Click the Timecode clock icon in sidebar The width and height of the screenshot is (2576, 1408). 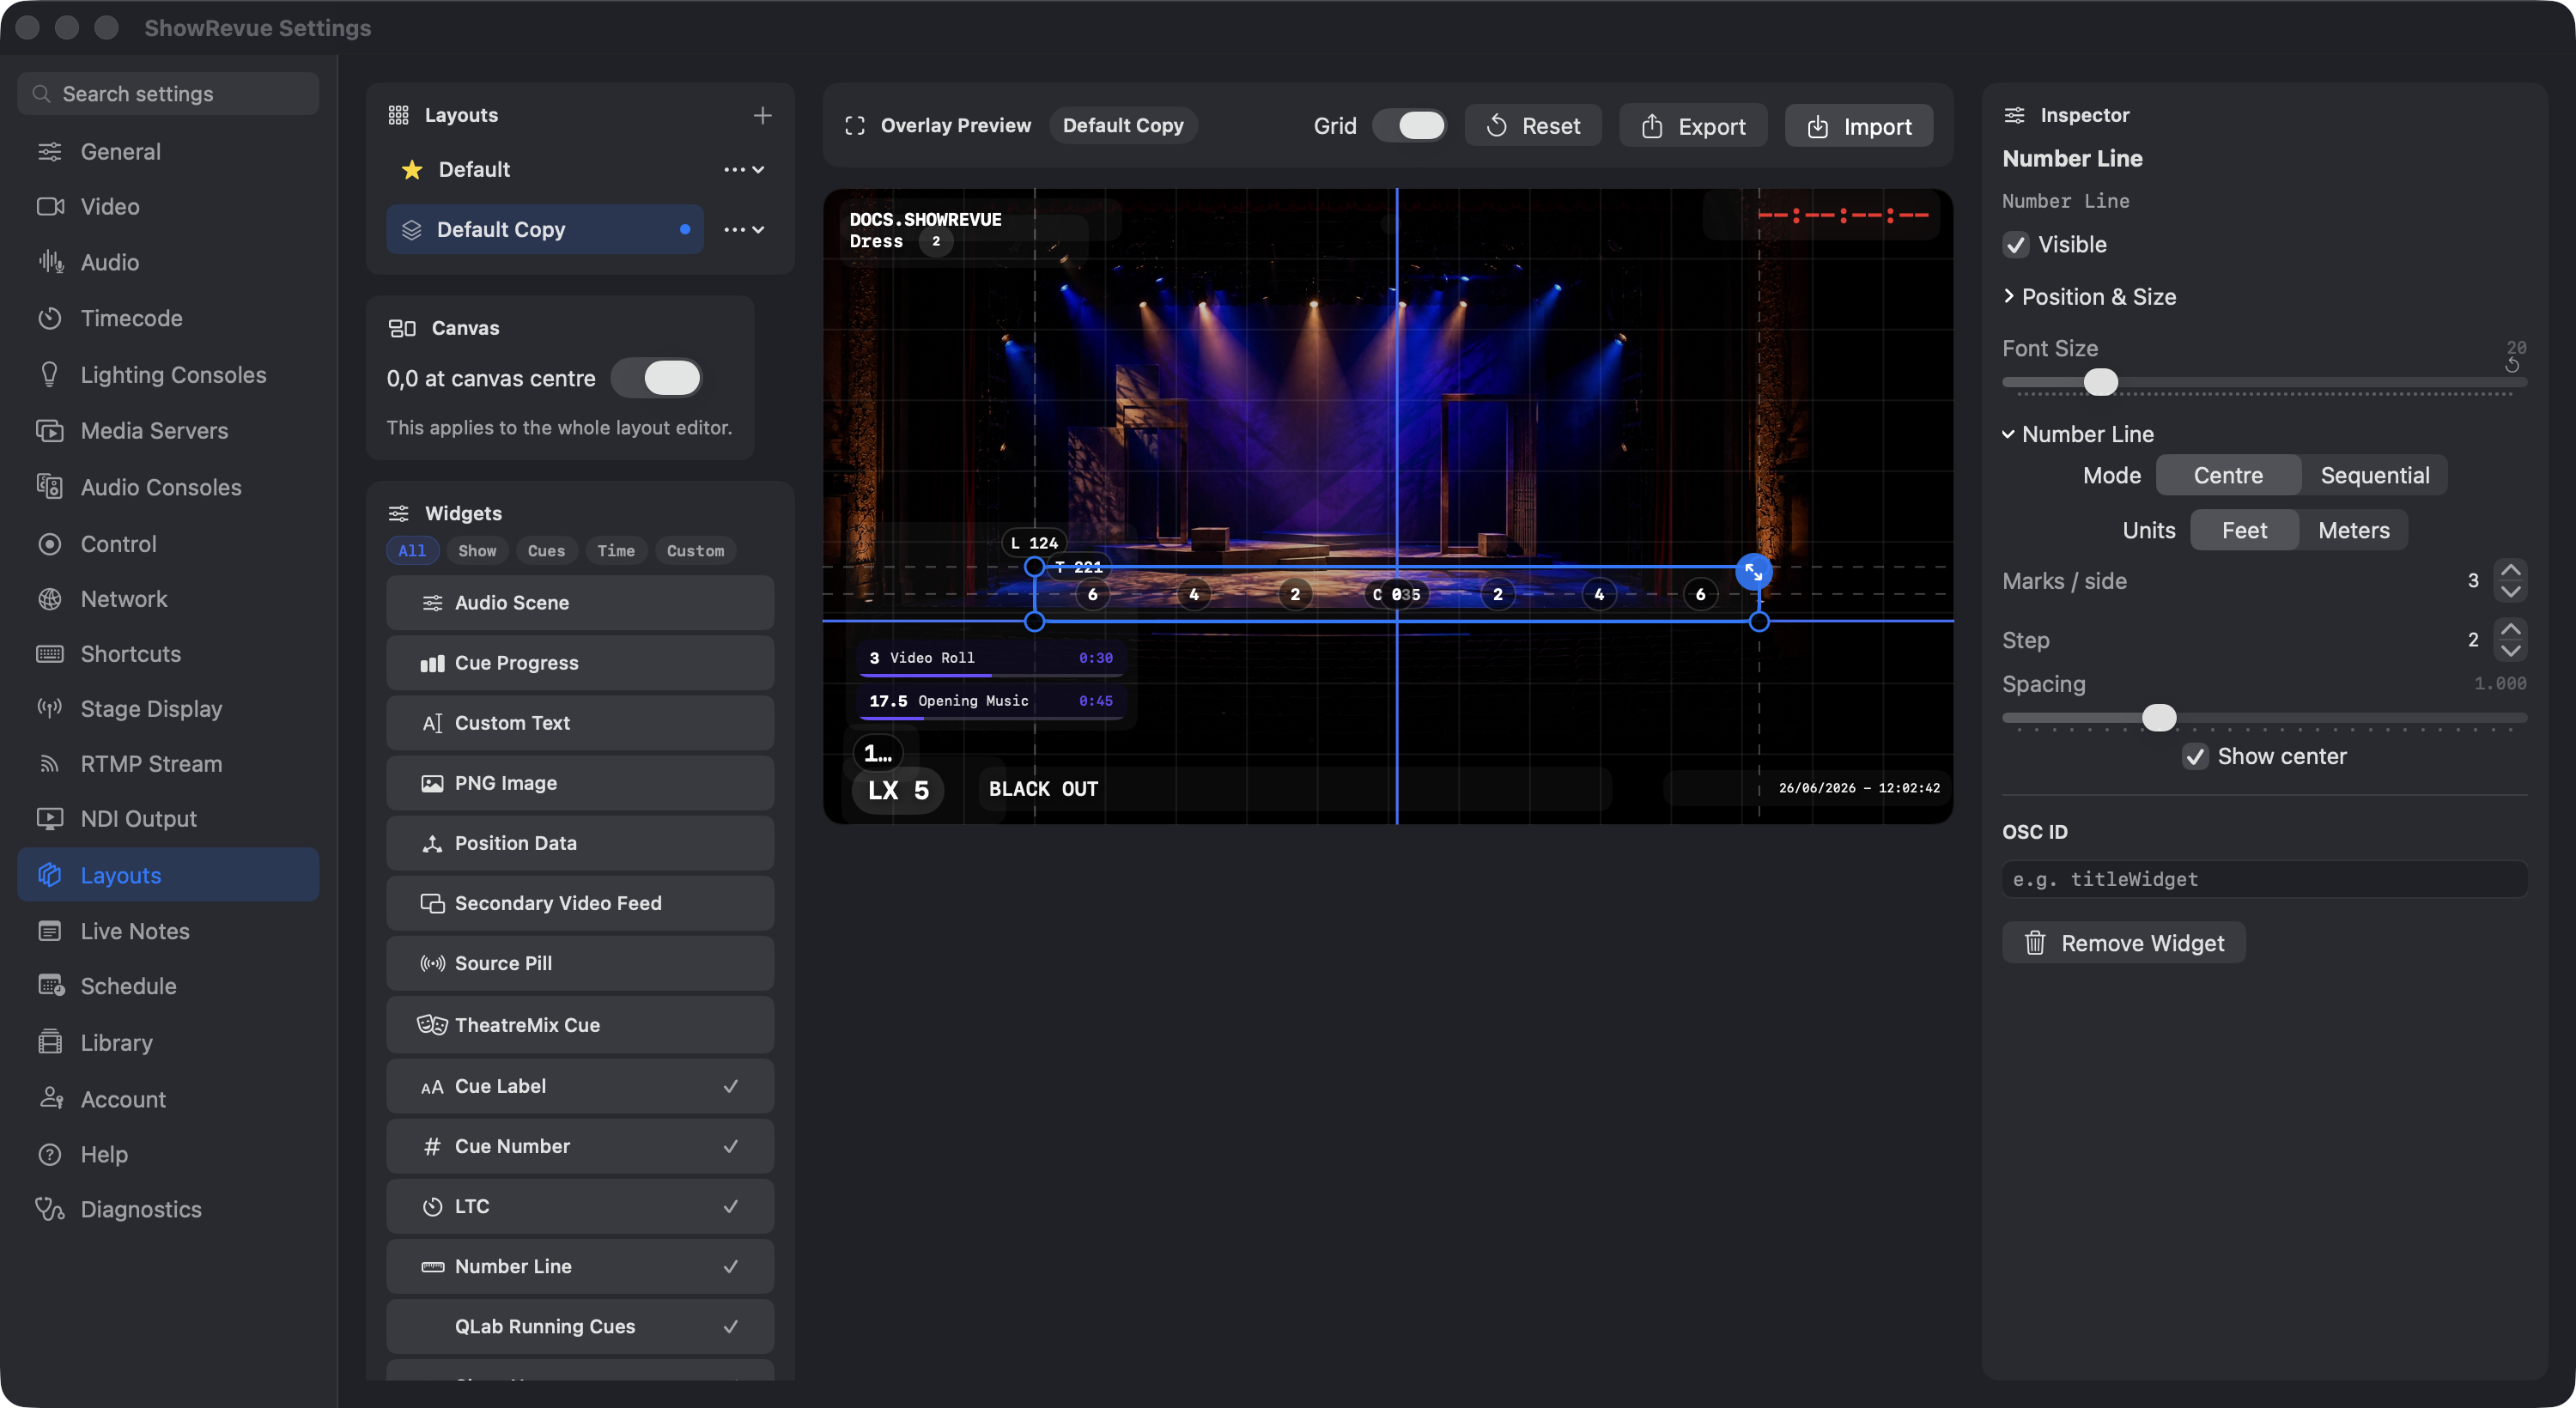(49, 319)
